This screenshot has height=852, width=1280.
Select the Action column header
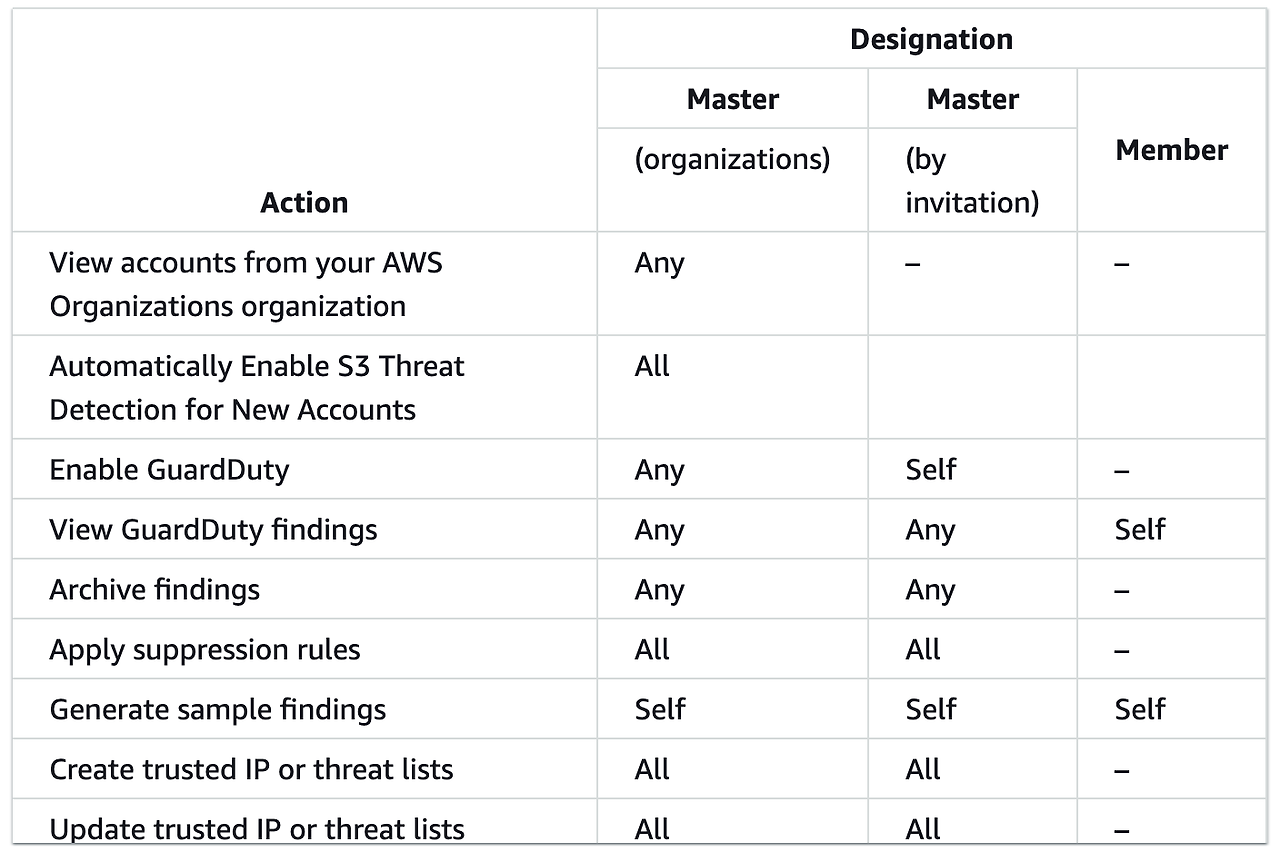(x=304, y=202)
